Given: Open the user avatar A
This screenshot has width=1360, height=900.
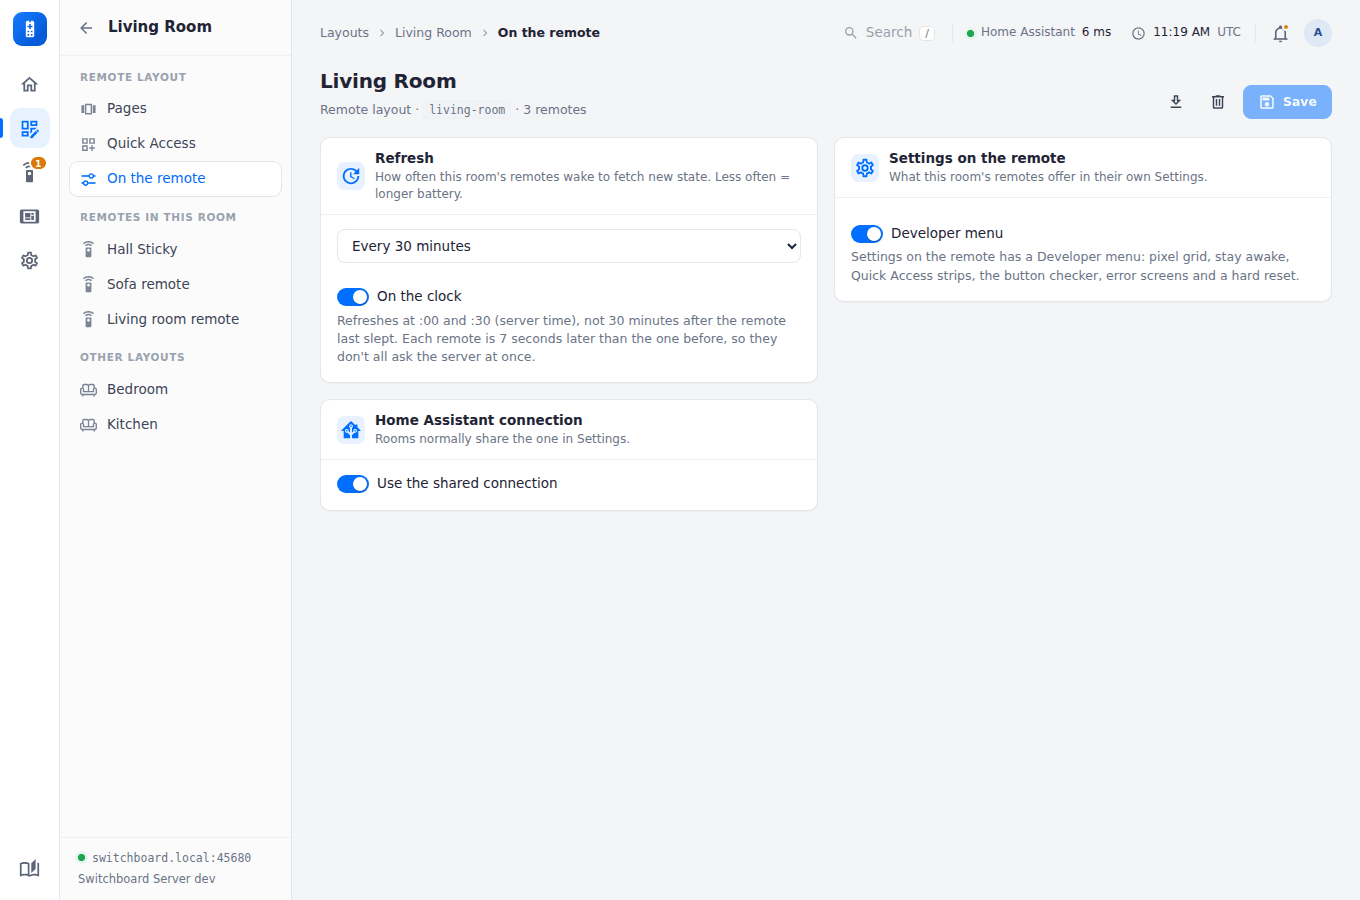Looking at the screenshot, I should point(1318,33).
